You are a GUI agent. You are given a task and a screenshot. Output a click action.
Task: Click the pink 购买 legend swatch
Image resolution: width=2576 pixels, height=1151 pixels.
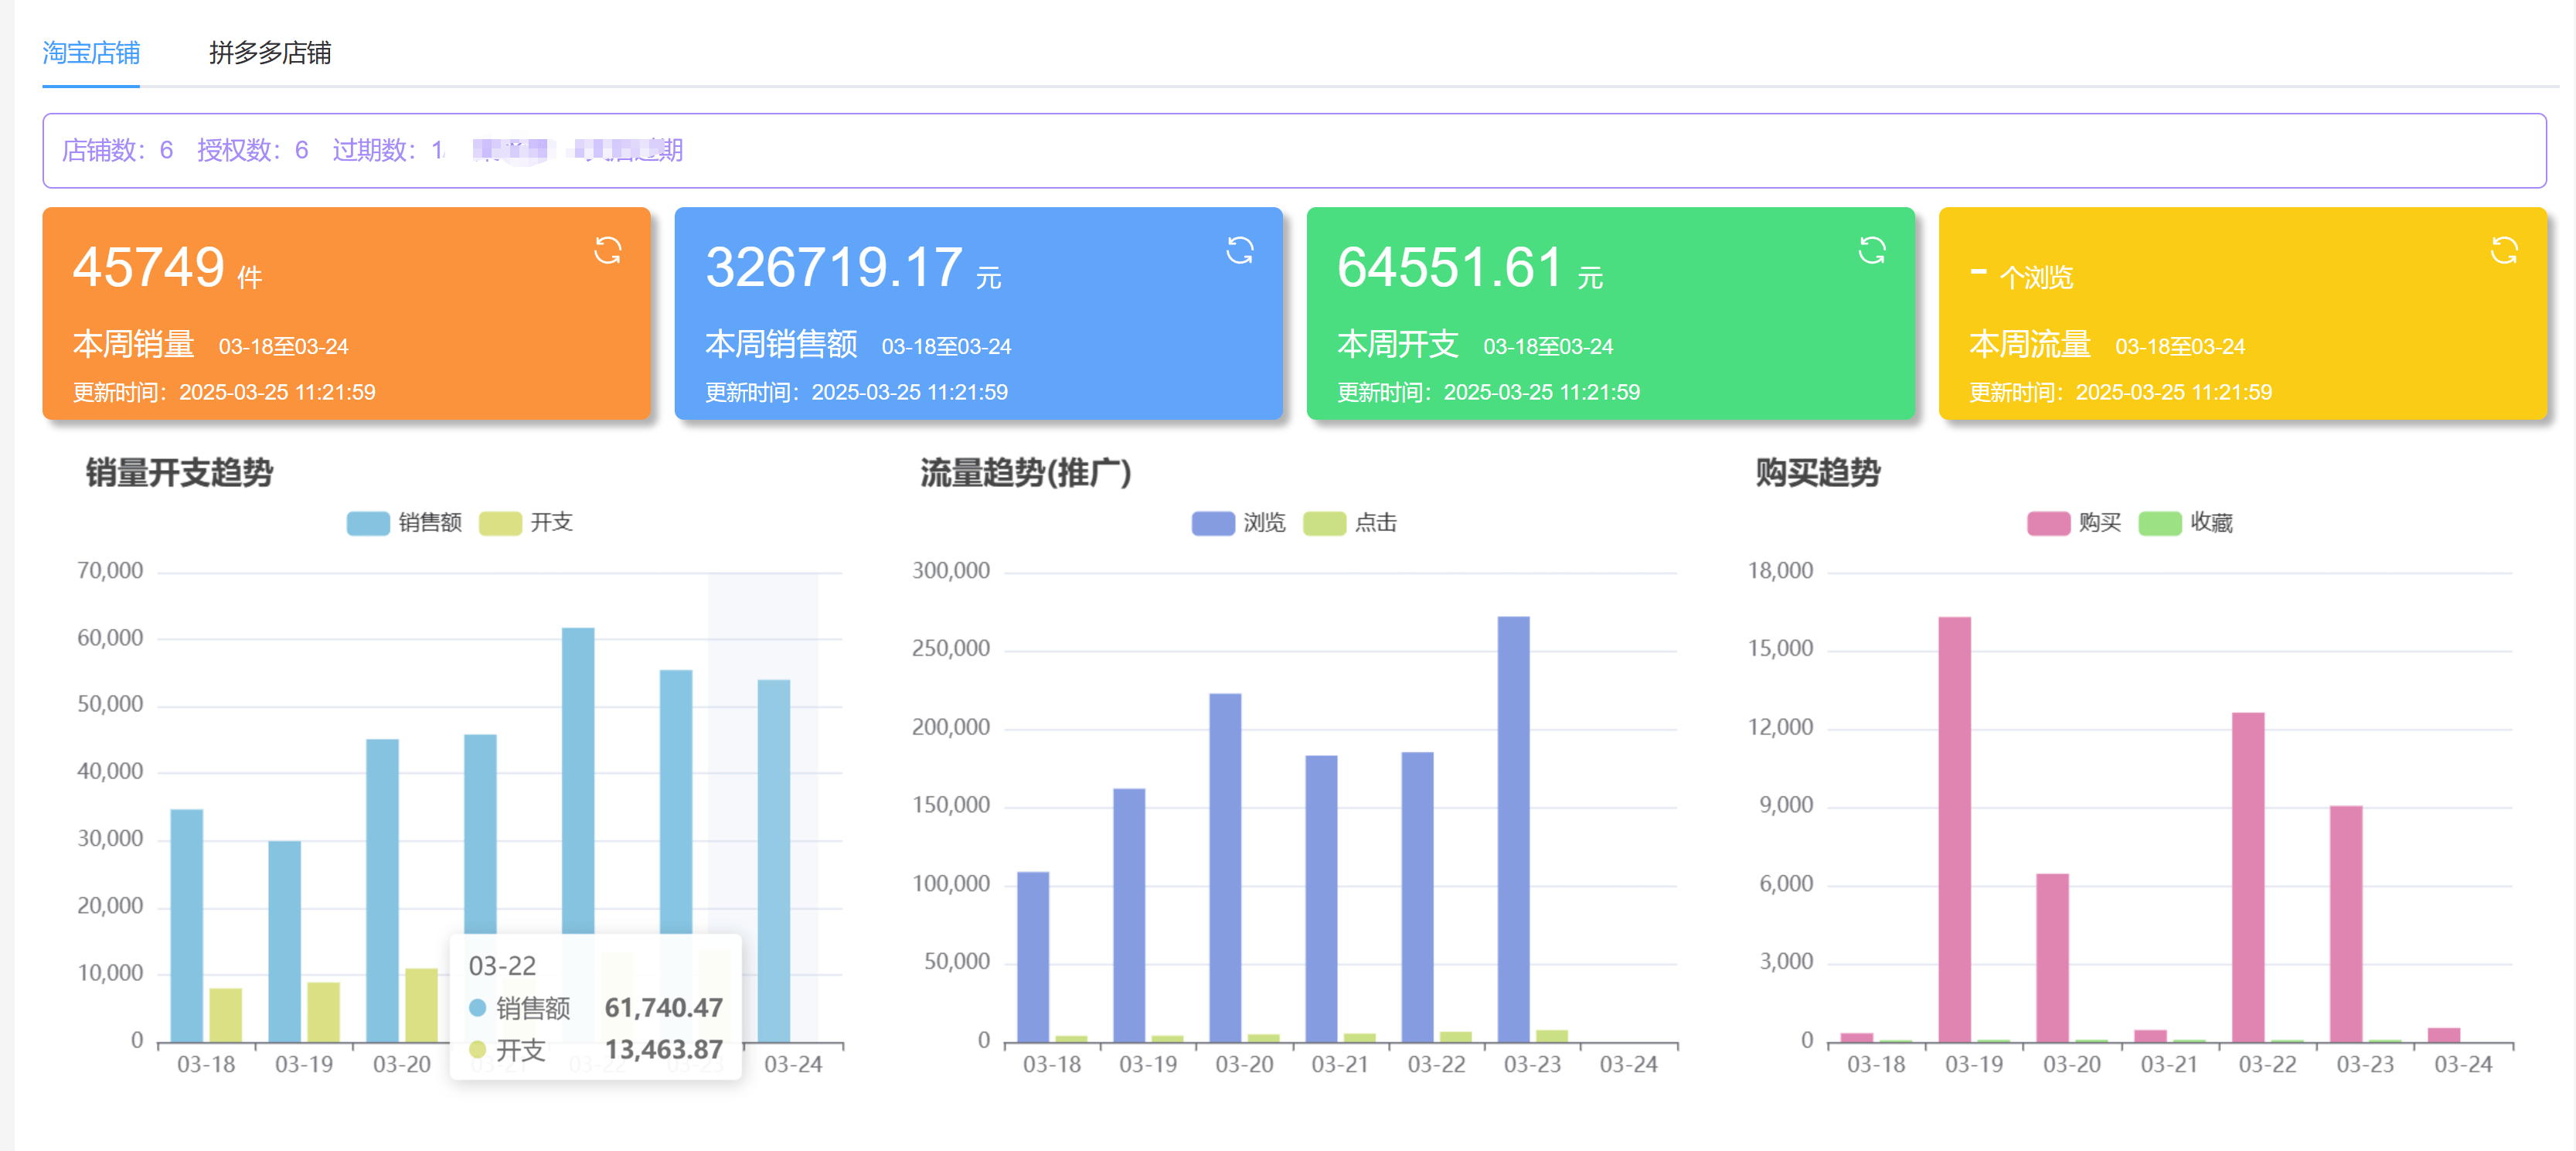2048,524
